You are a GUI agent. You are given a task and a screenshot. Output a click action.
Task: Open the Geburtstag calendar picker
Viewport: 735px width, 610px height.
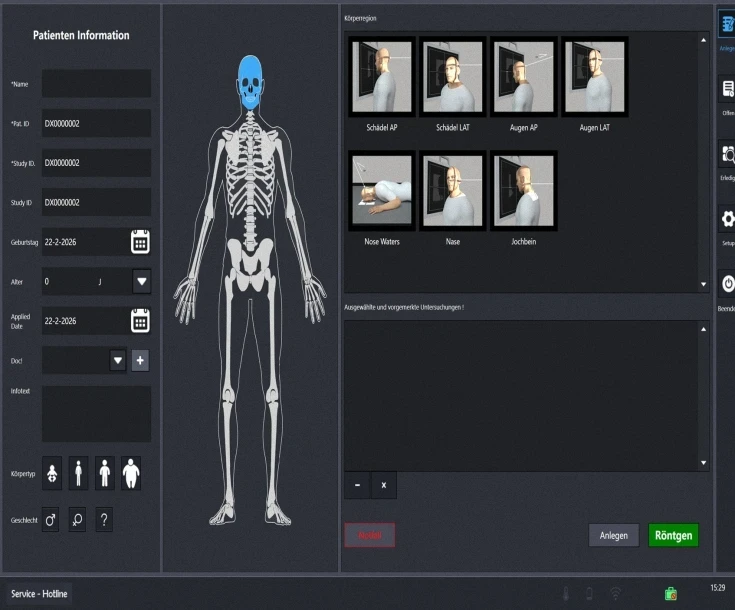click(x=140, y=242)
